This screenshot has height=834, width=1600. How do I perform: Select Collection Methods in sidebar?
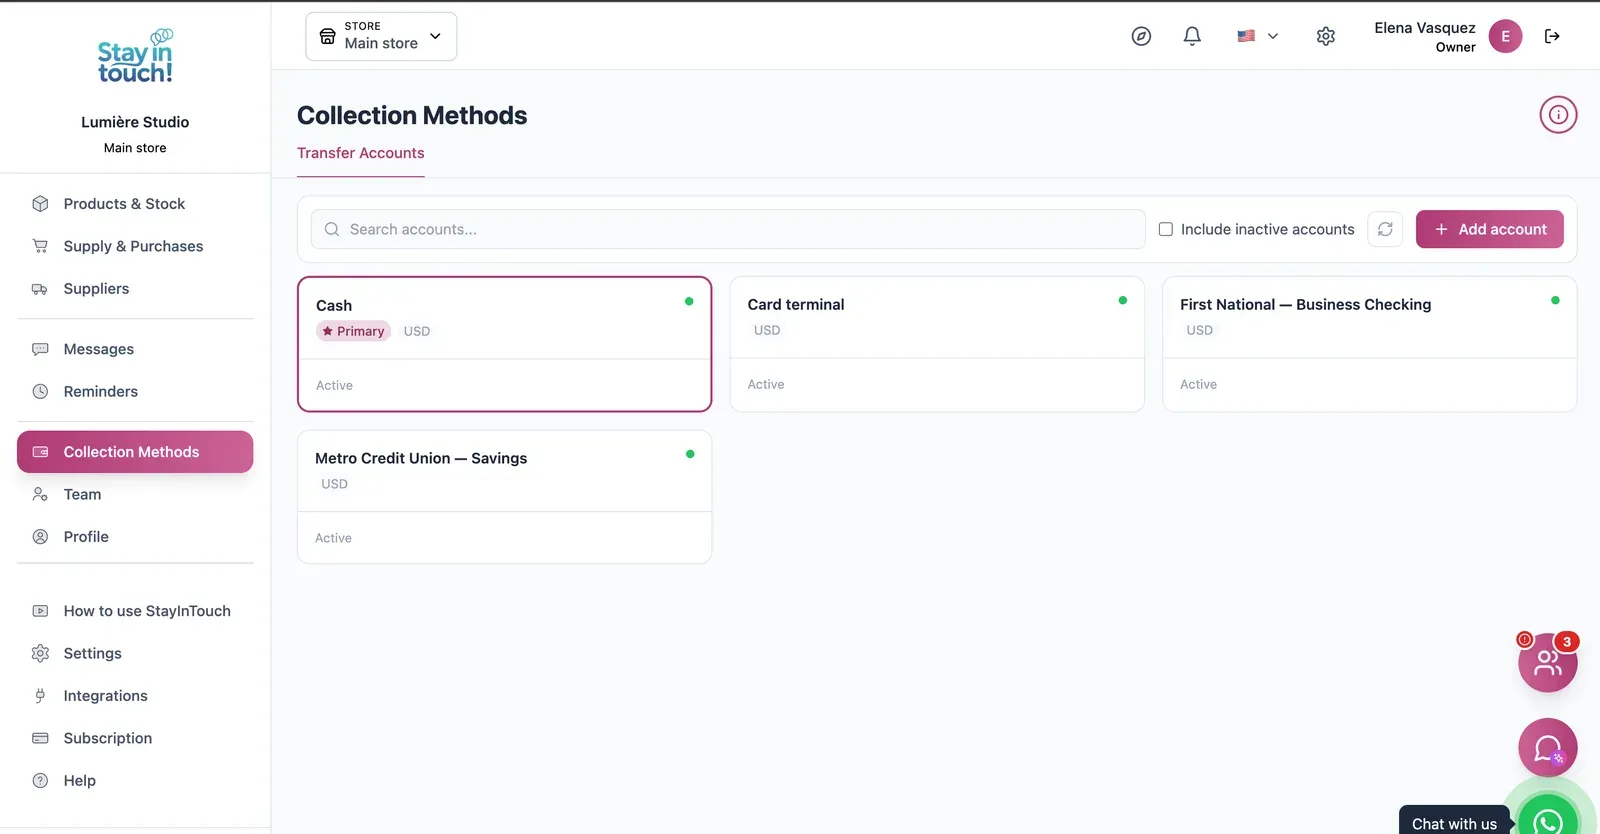coord(135,452)
